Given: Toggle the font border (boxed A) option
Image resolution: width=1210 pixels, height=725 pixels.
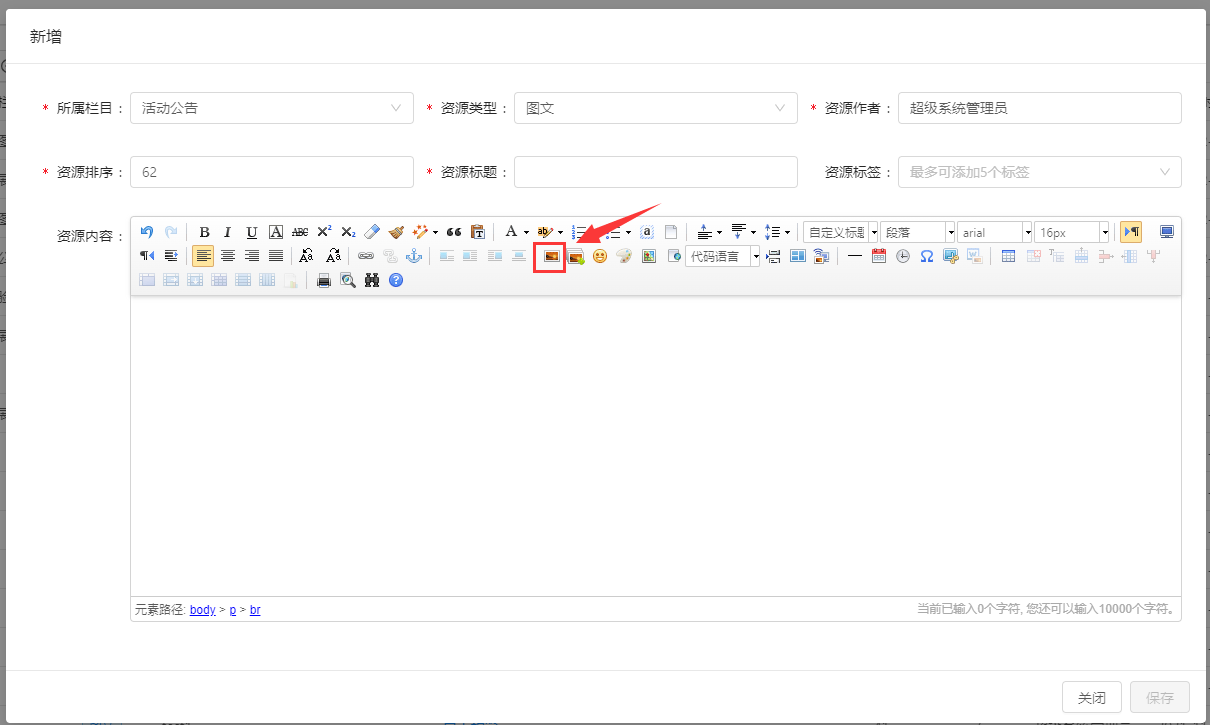Looking at the screenshot, I should point(276,232).
